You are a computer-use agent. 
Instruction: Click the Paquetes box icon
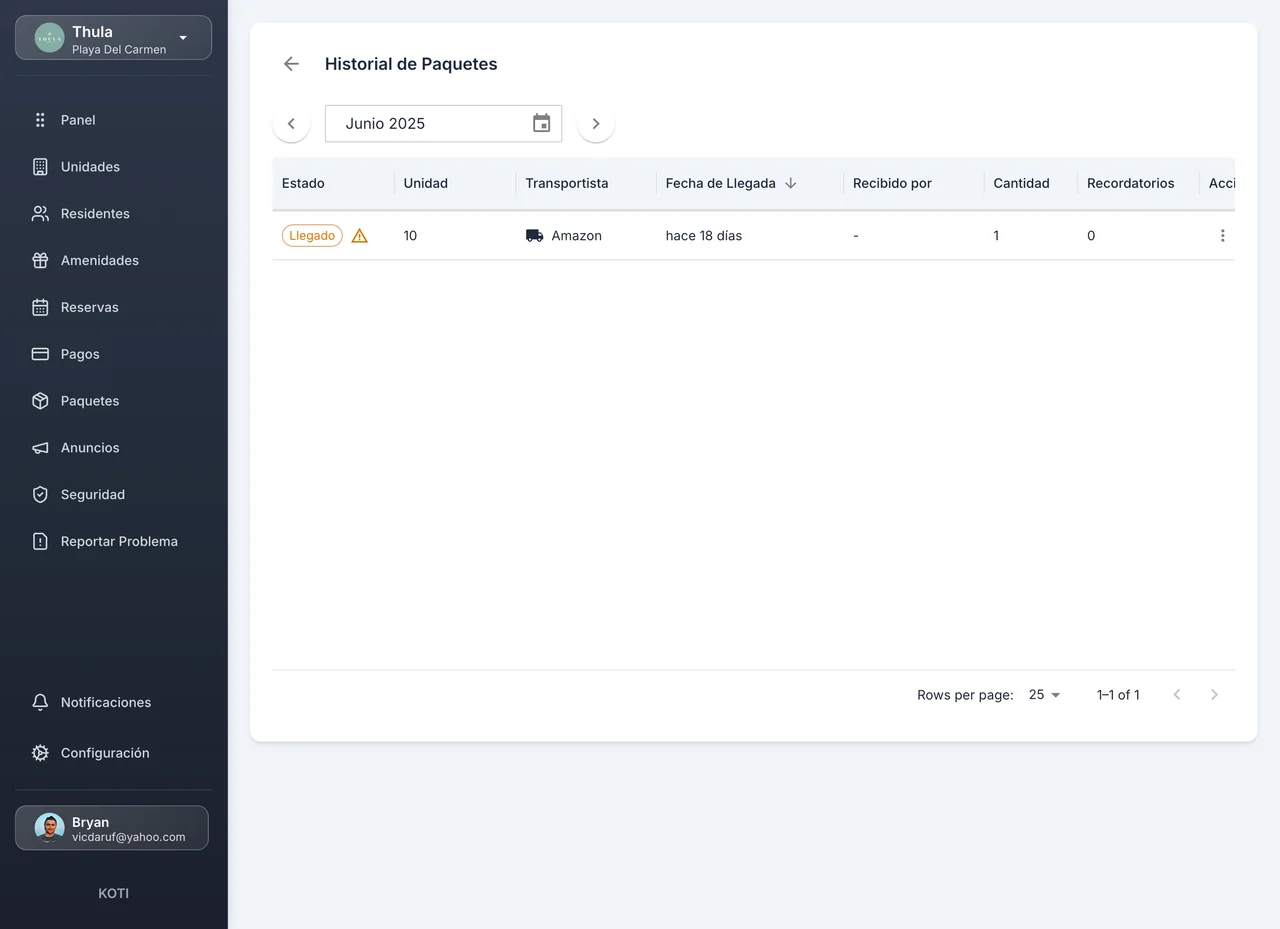40,401
